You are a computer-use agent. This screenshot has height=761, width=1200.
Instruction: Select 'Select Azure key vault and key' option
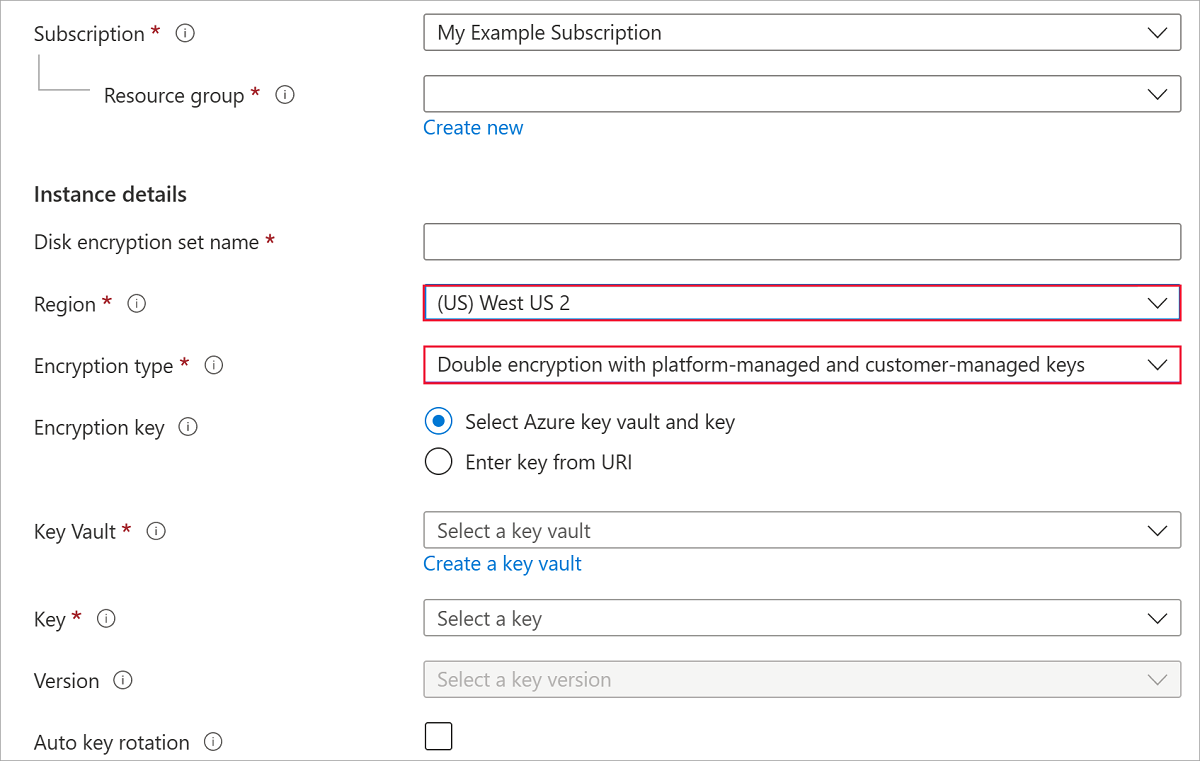(x=439, y=422)
